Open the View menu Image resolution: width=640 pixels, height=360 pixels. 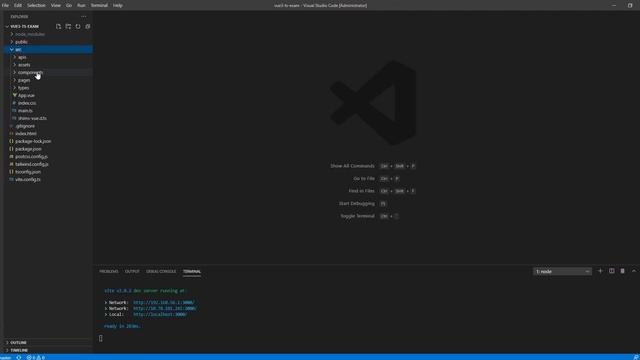(x=56, y=5)
